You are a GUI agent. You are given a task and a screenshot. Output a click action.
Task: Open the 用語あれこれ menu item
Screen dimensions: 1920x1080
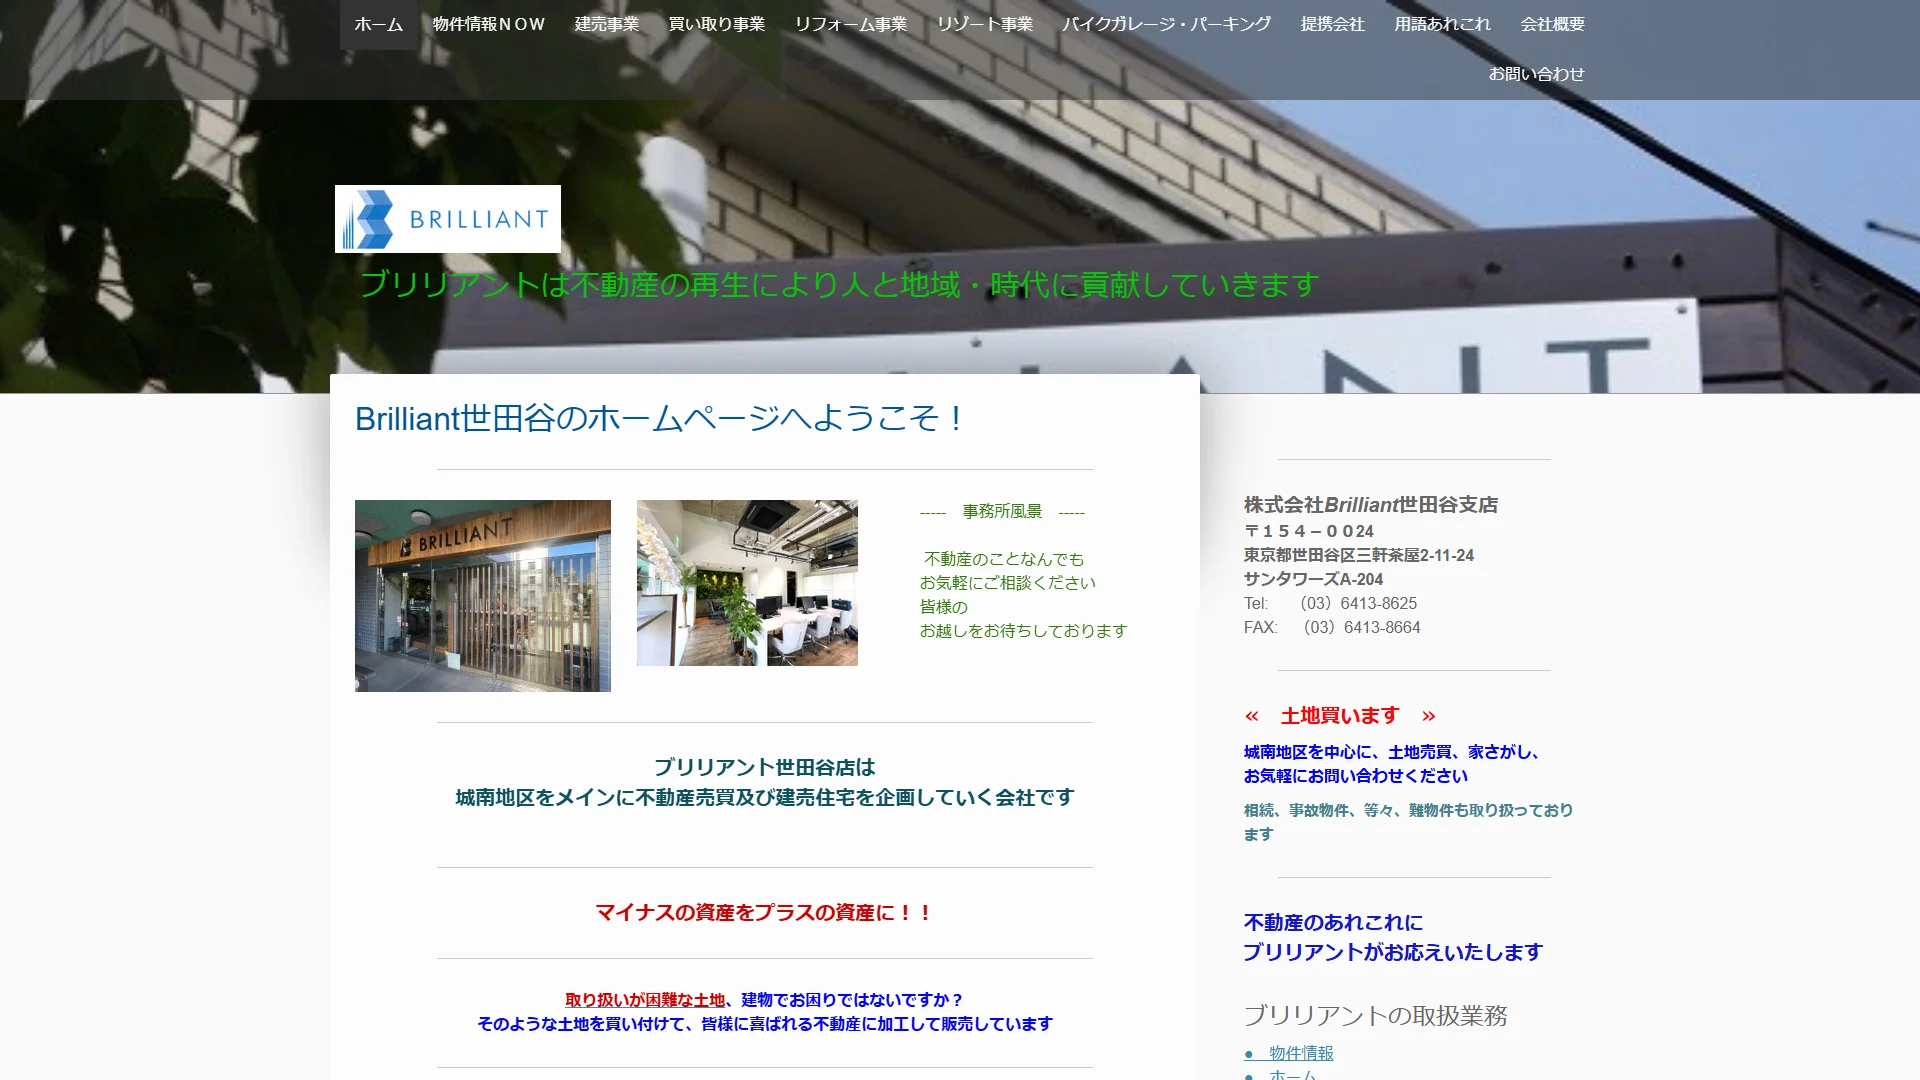coord(1443,24)
